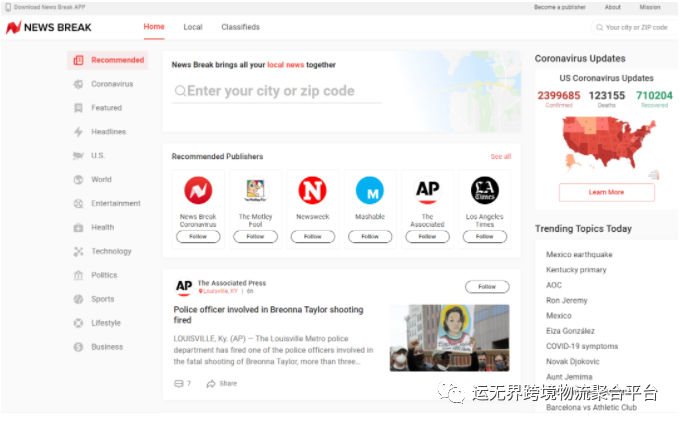Click the News Break logo

point(49,27)
